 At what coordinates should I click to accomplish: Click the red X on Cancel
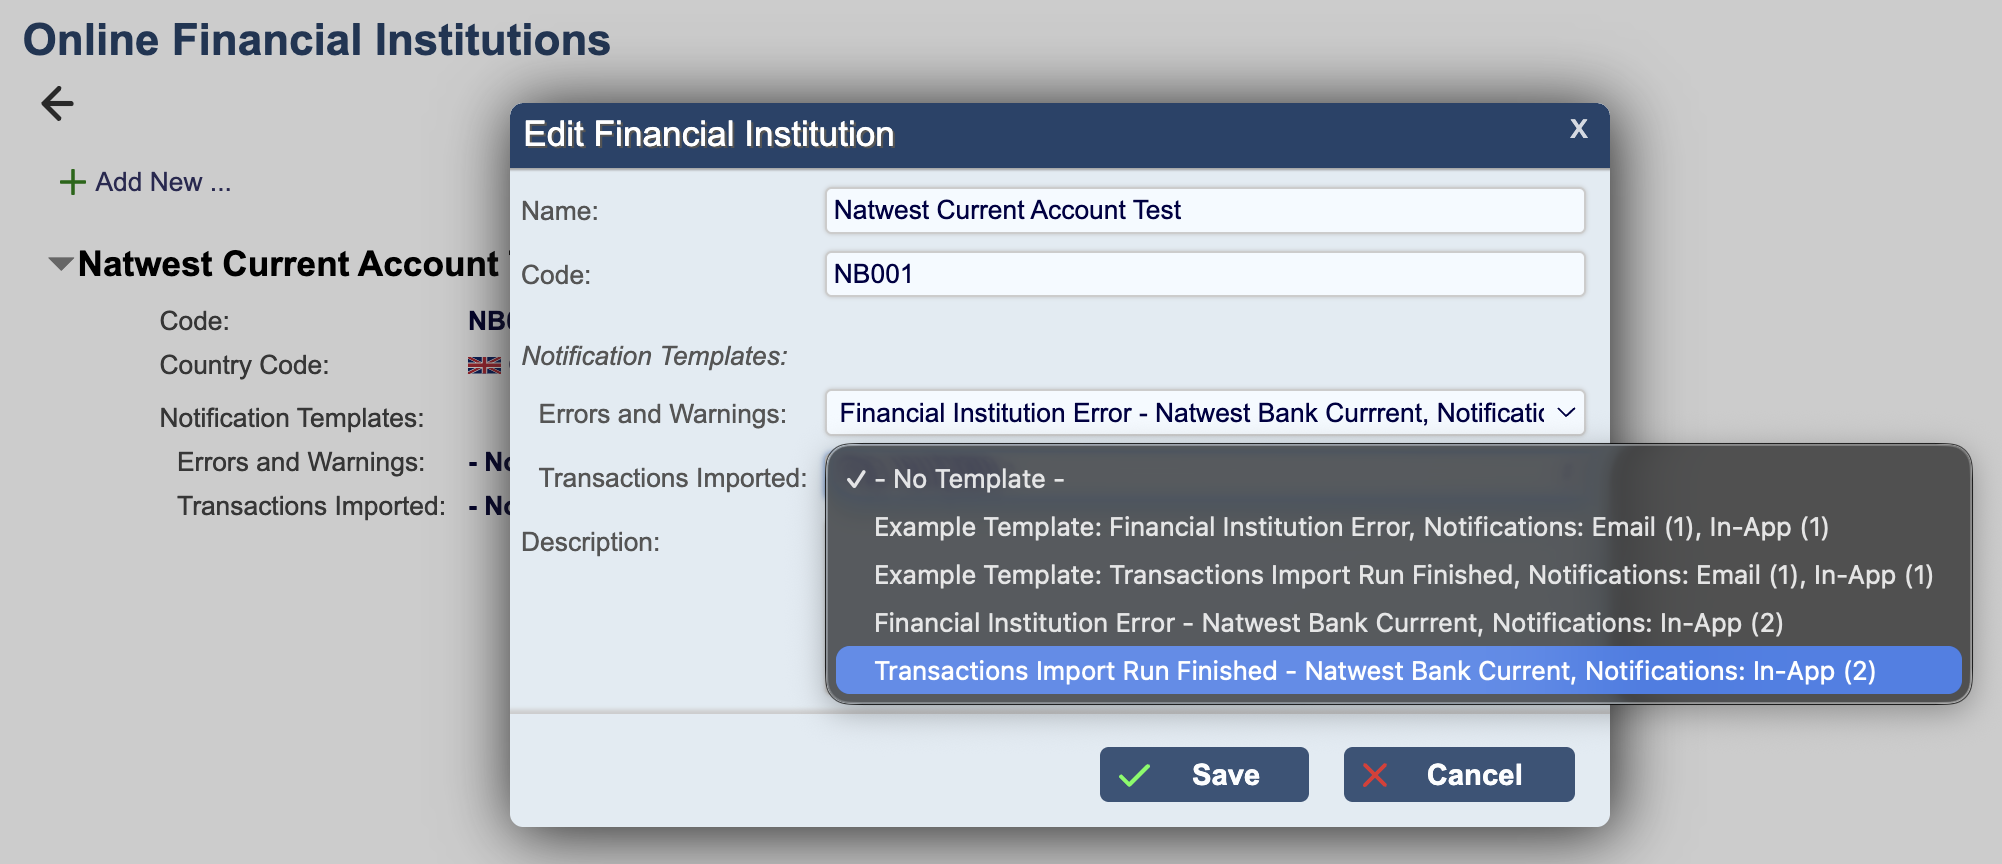coord(1375,775)
